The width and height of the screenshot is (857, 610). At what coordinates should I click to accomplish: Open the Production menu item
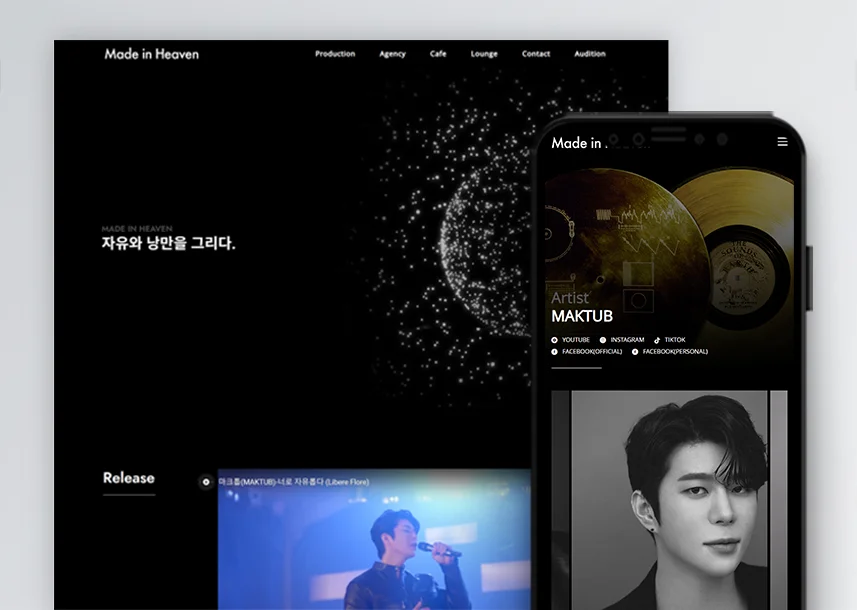(x=335, y=54)
